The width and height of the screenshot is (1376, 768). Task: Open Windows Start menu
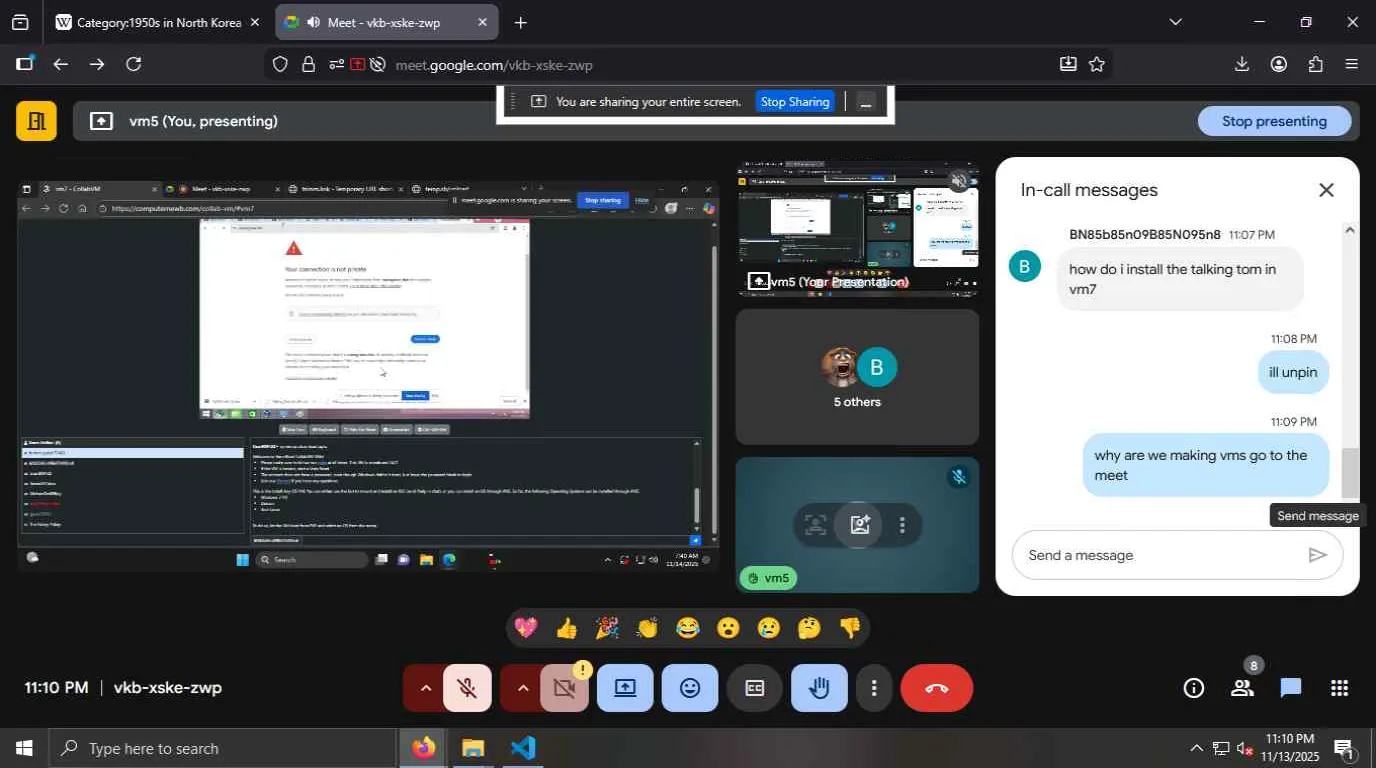point(24,748)
